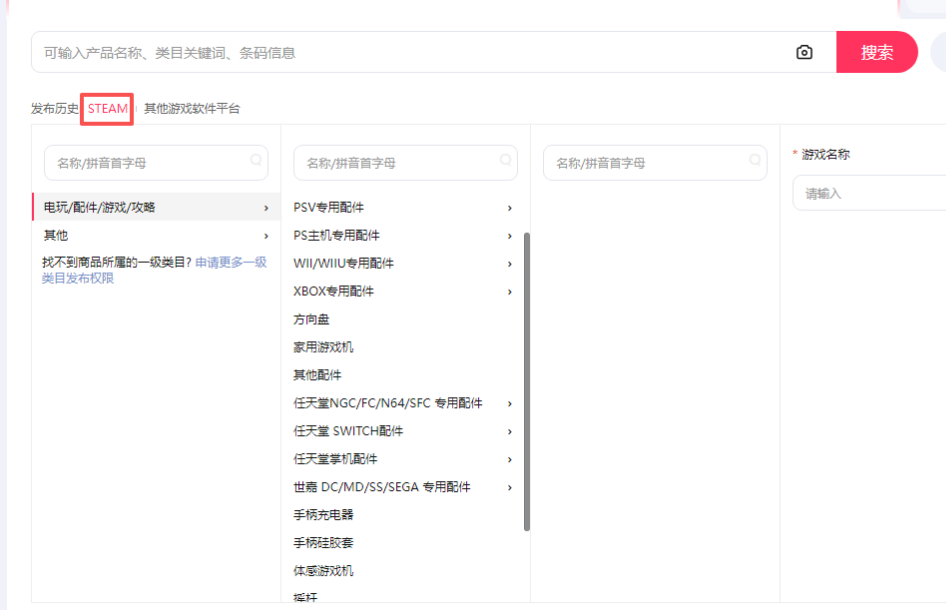Select 其他游戏软件平台 history item
946x610 pixels.
tap(192, 108)
